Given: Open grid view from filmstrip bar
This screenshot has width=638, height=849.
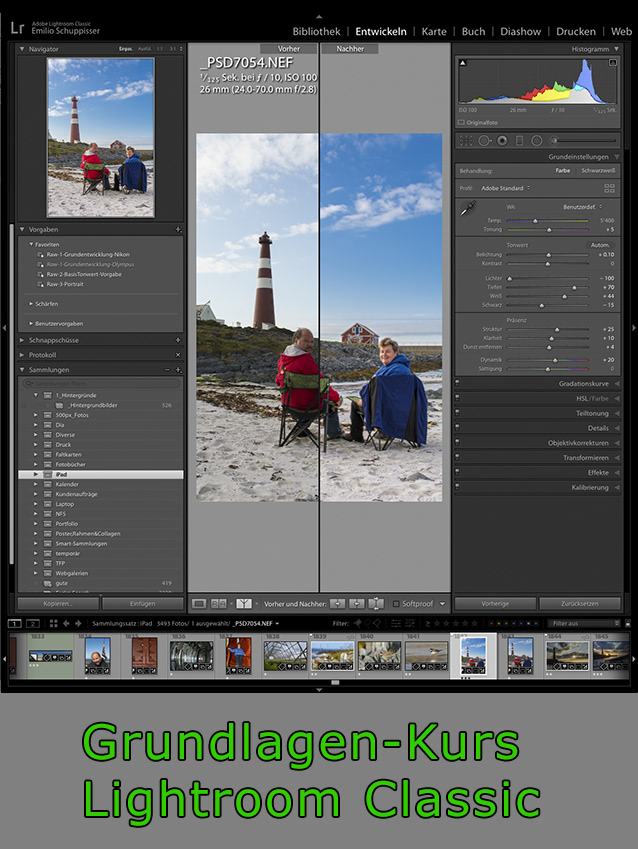Looking at the screenshot, I should [x=53, y=623].
